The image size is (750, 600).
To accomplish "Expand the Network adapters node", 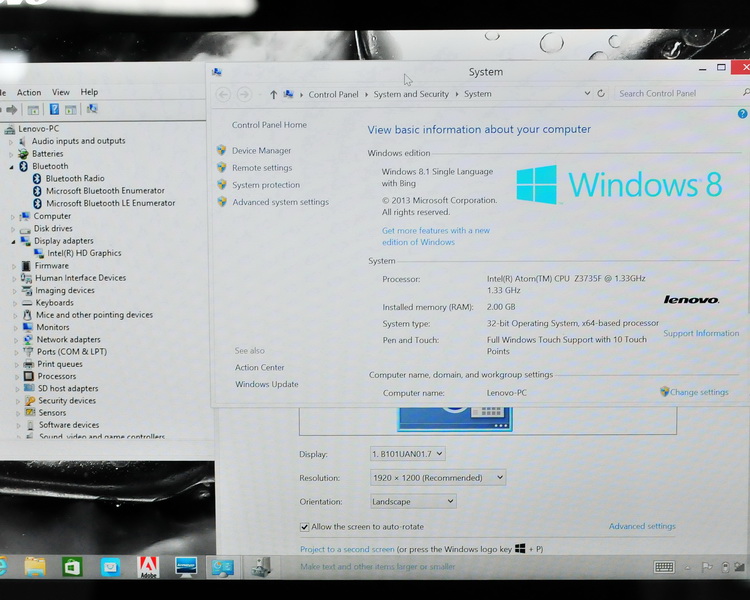I will tap(16, 340).
